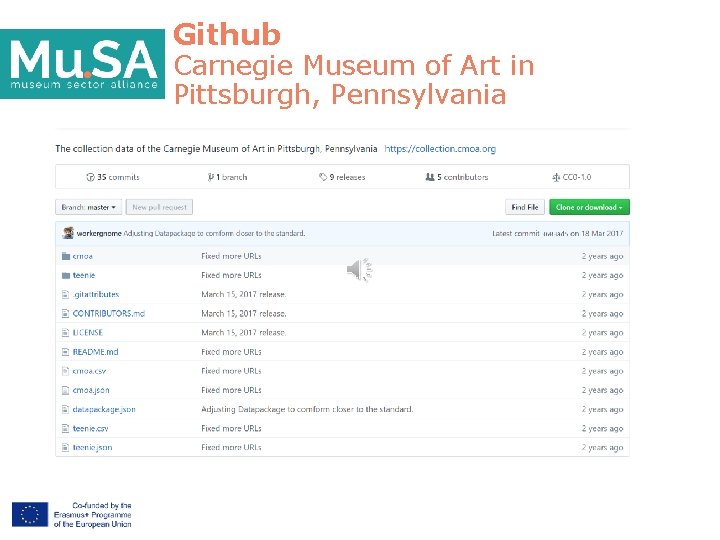Screen dimensions: 720x540
Task: Click the file icon beside README.md
Action: coord(65,352)
